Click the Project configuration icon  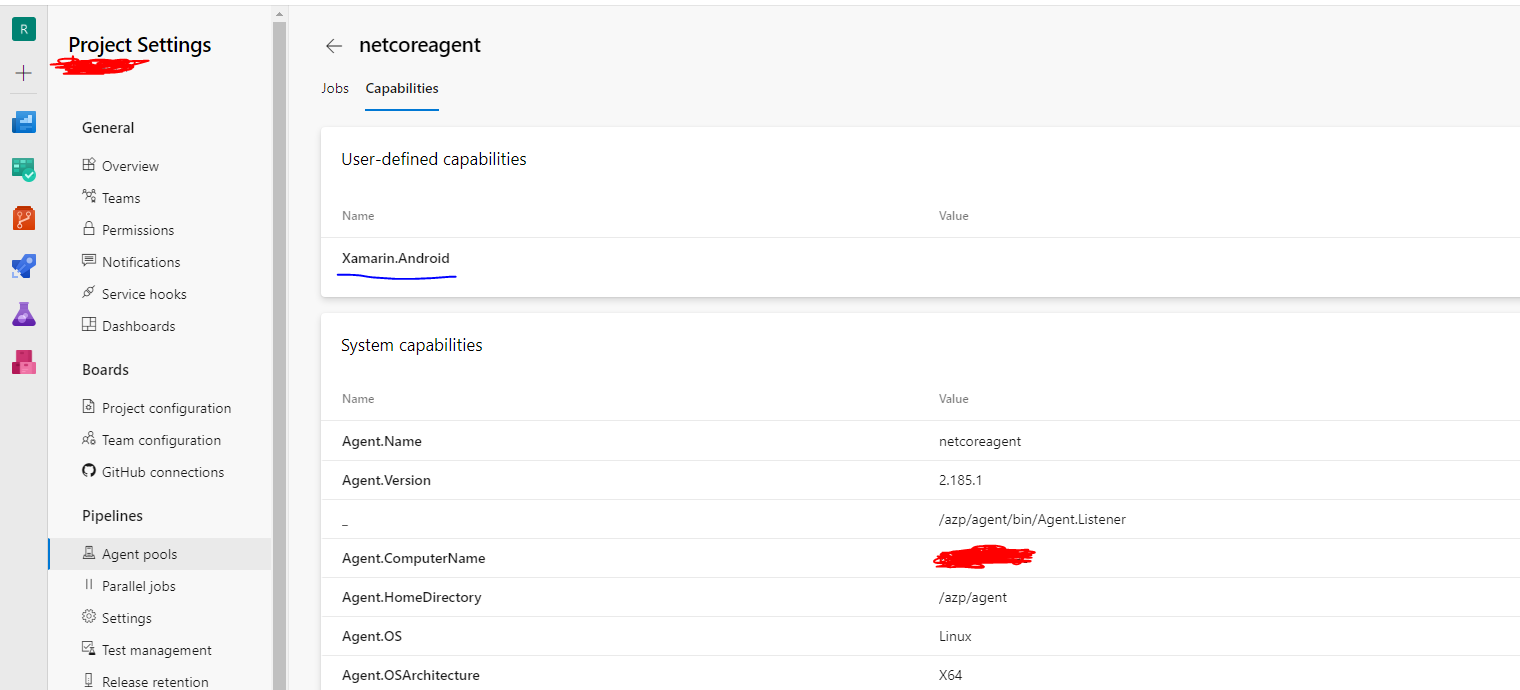tap(89, 407)
